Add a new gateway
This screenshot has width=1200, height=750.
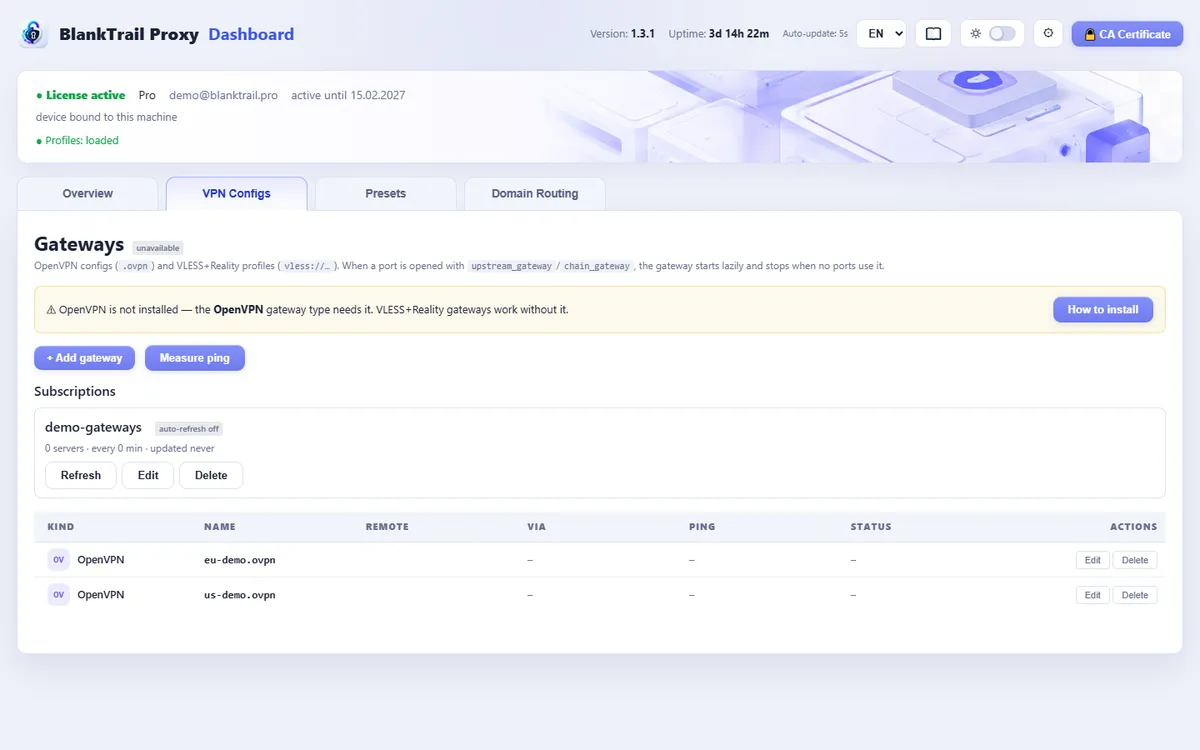[85, 358]
